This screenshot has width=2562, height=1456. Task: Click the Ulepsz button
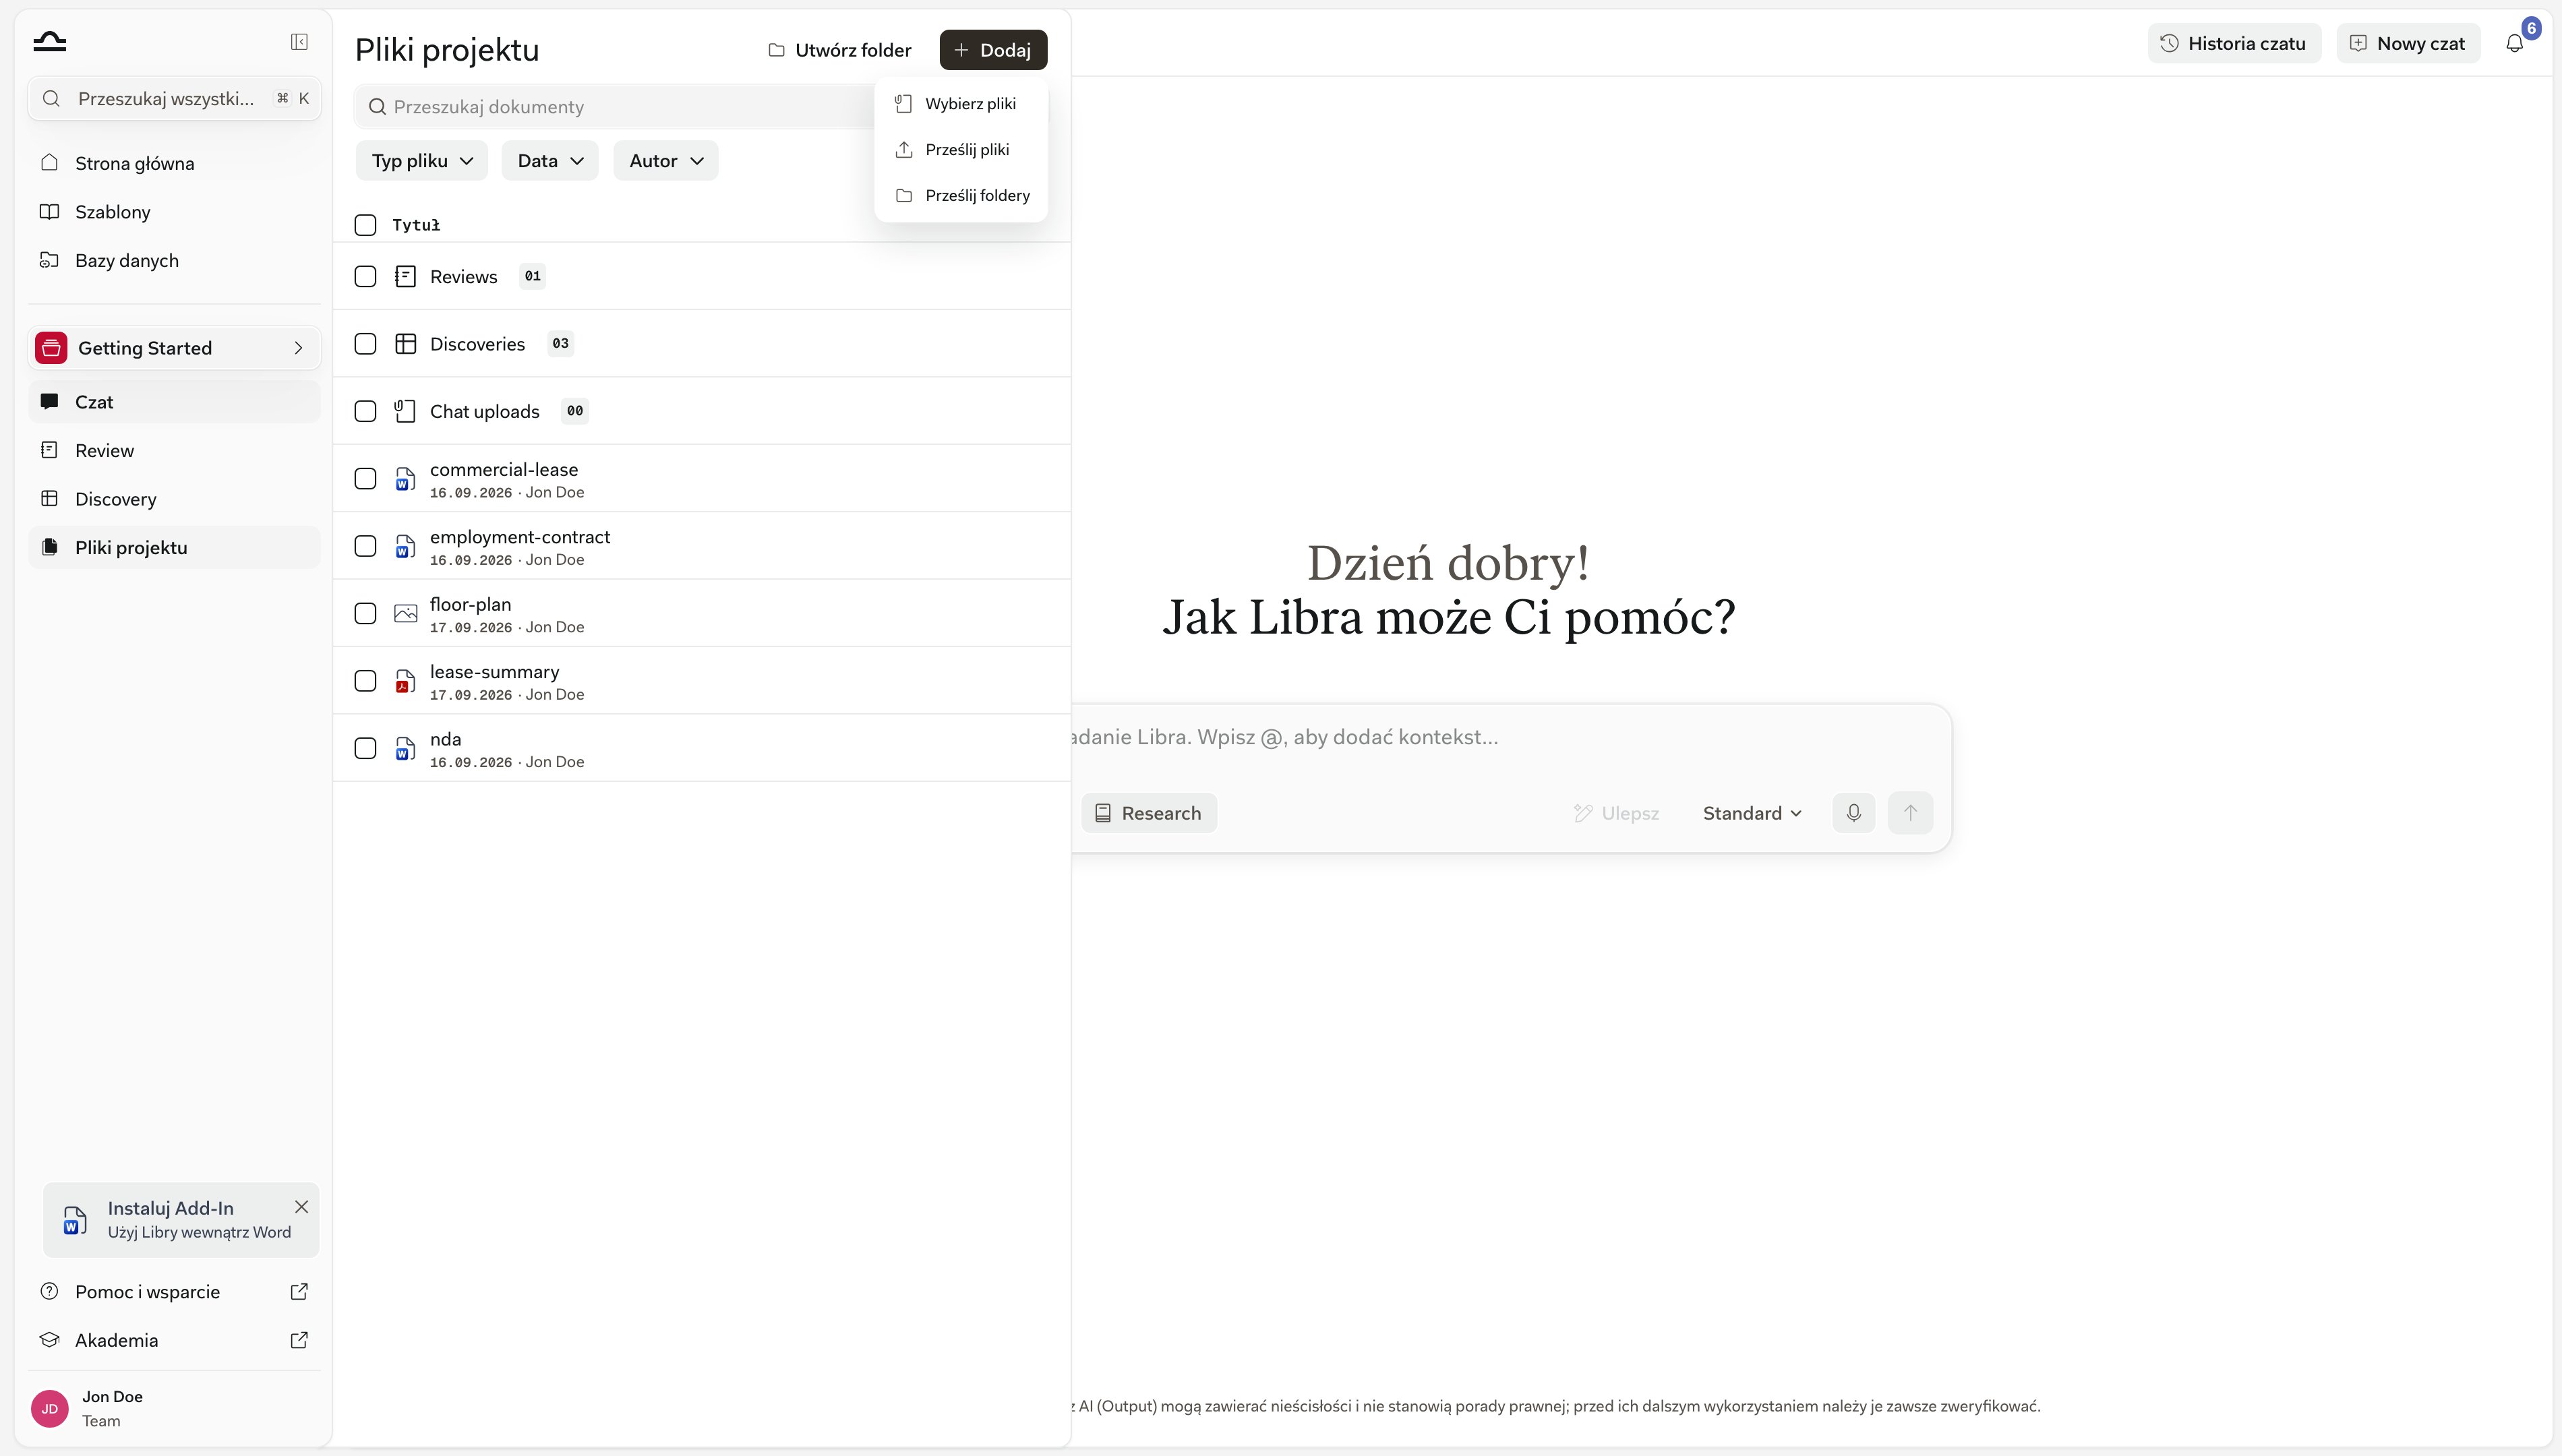click(x=1616, y=813)
